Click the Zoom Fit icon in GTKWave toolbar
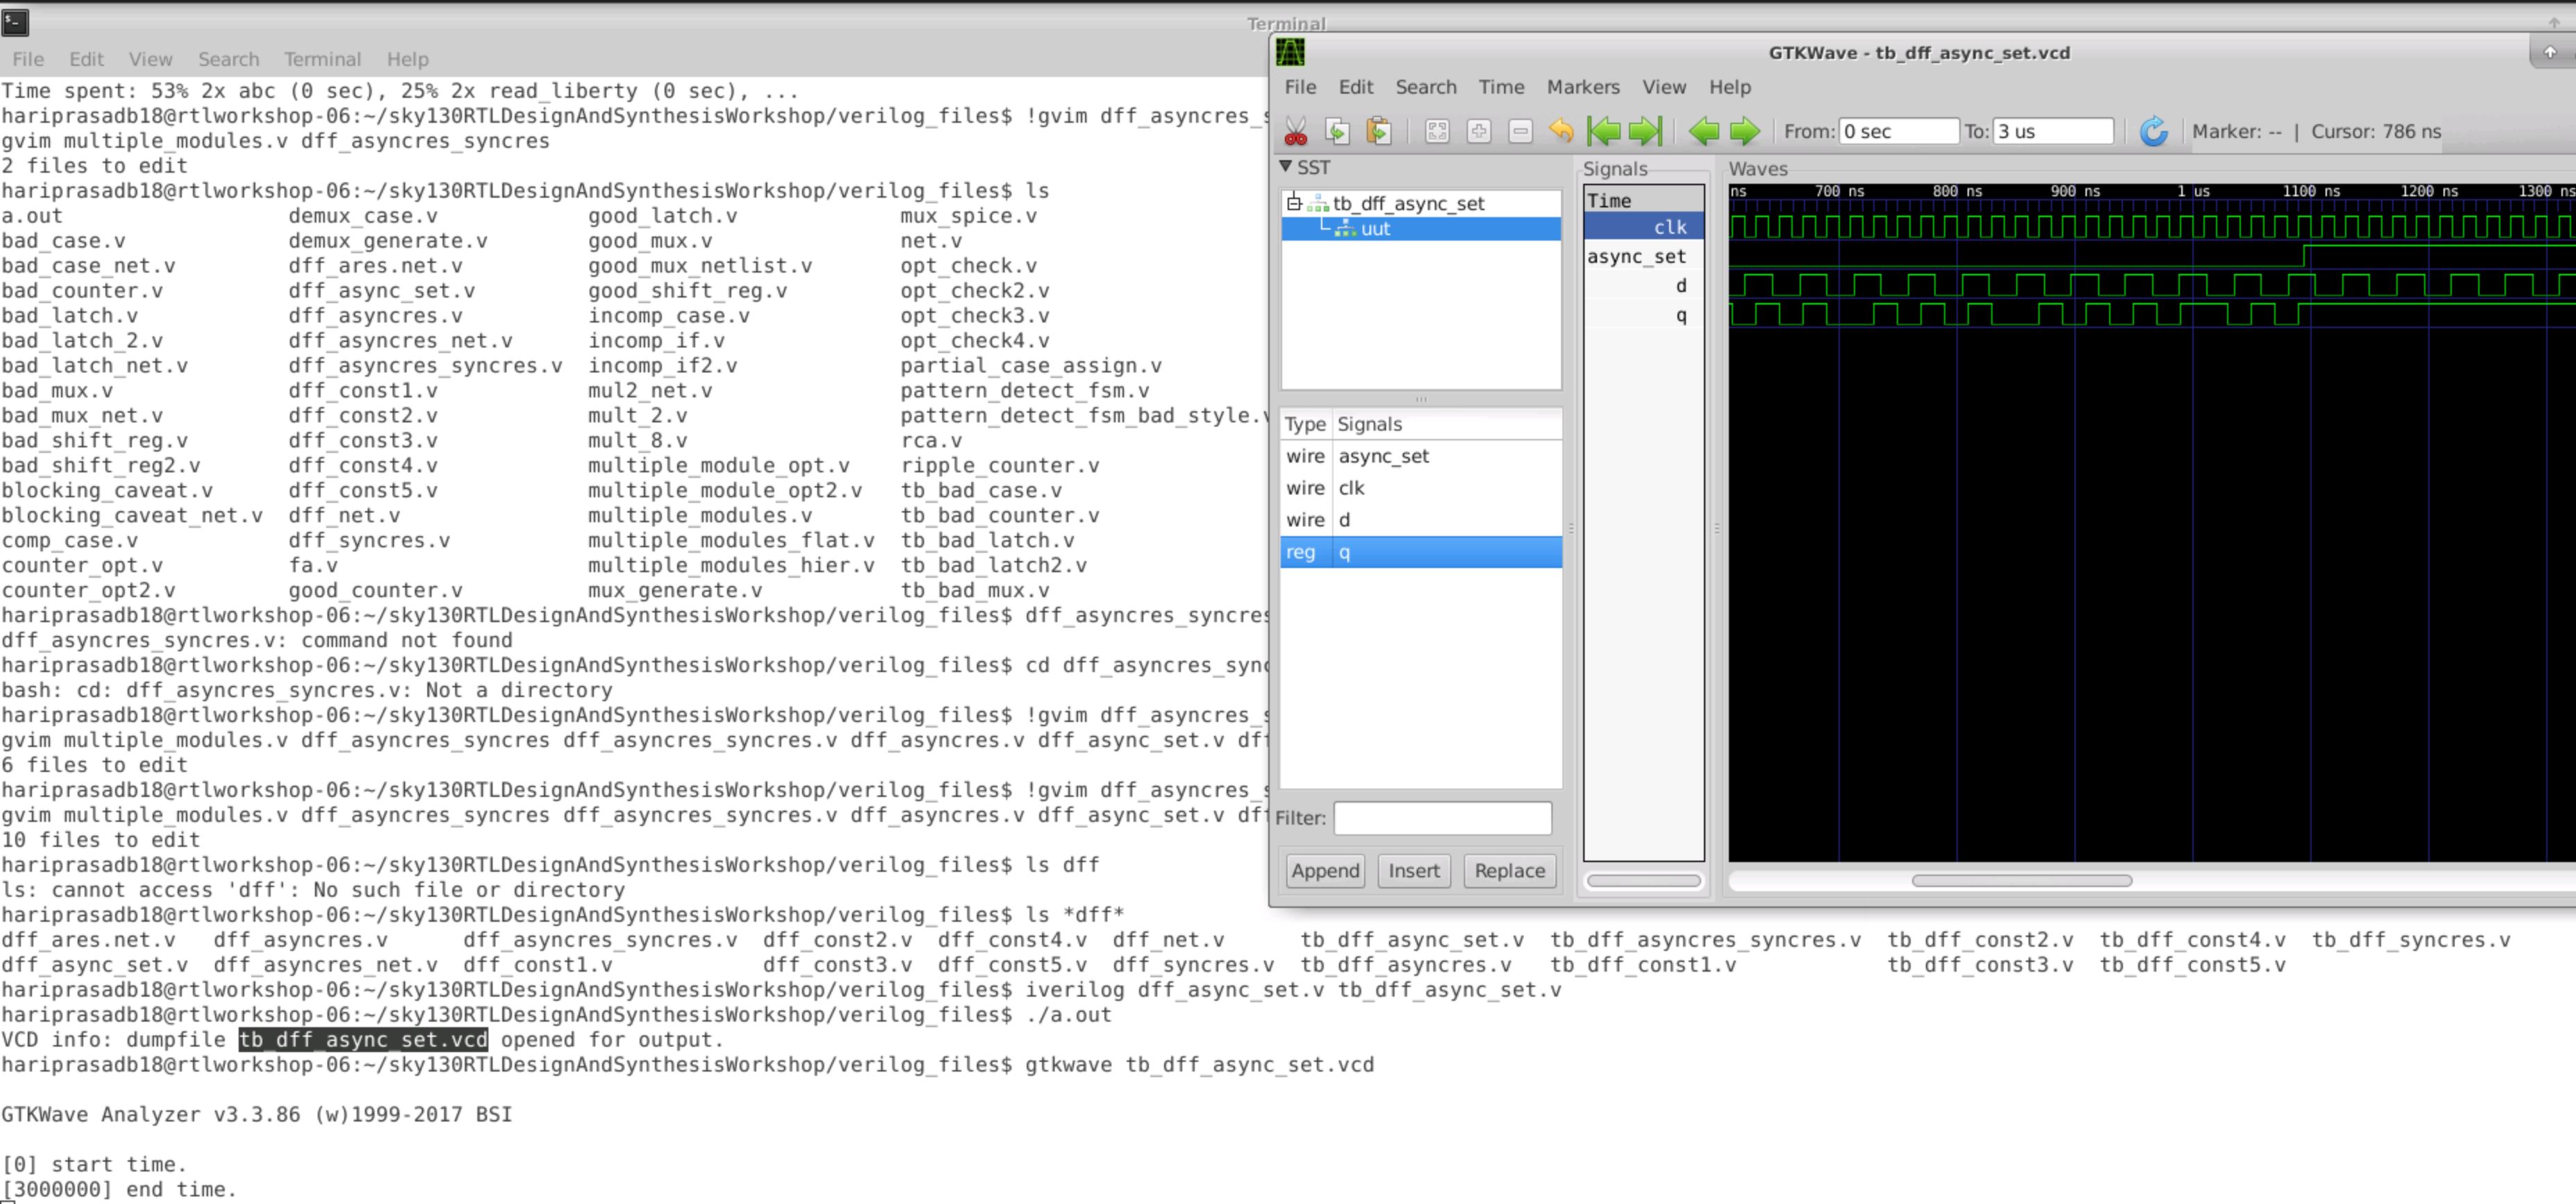Screen dimensions: 2576x1204 coord(1438,131)
